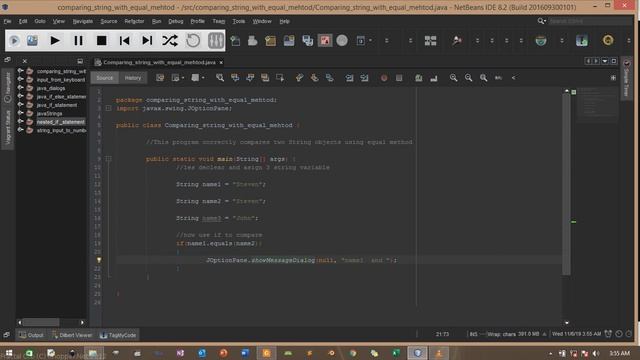Open the Help menu
Image resolution: width=640 pixels, height=360 pixels.
[284, 21]
